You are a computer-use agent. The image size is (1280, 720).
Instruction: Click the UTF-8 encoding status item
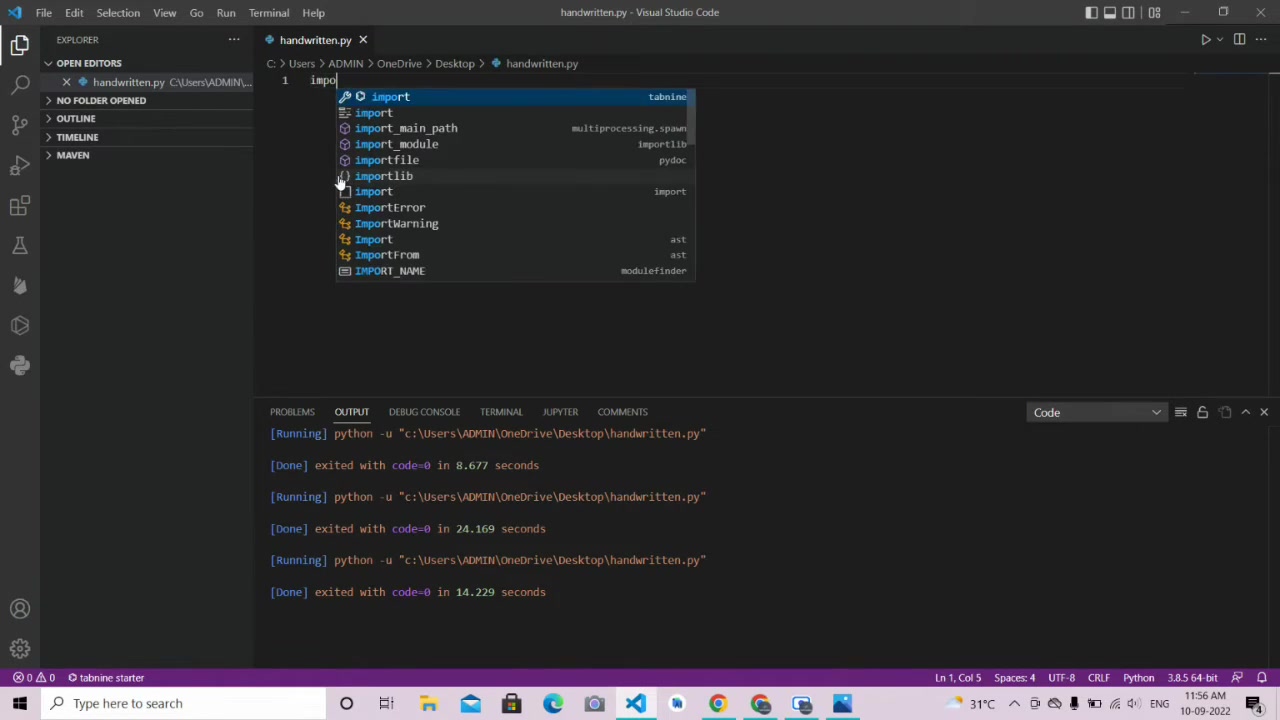(1061, 678)
